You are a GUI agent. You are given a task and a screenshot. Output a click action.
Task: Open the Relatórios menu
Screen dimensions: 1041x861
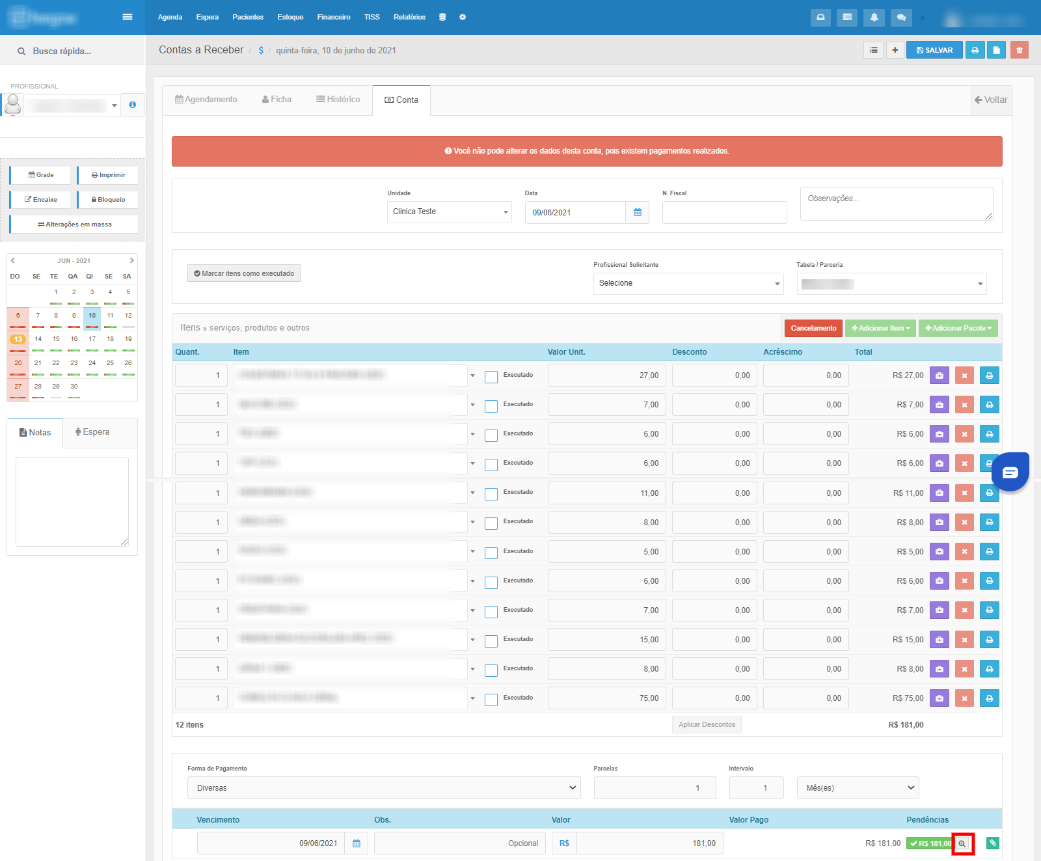tap(409, 17)
